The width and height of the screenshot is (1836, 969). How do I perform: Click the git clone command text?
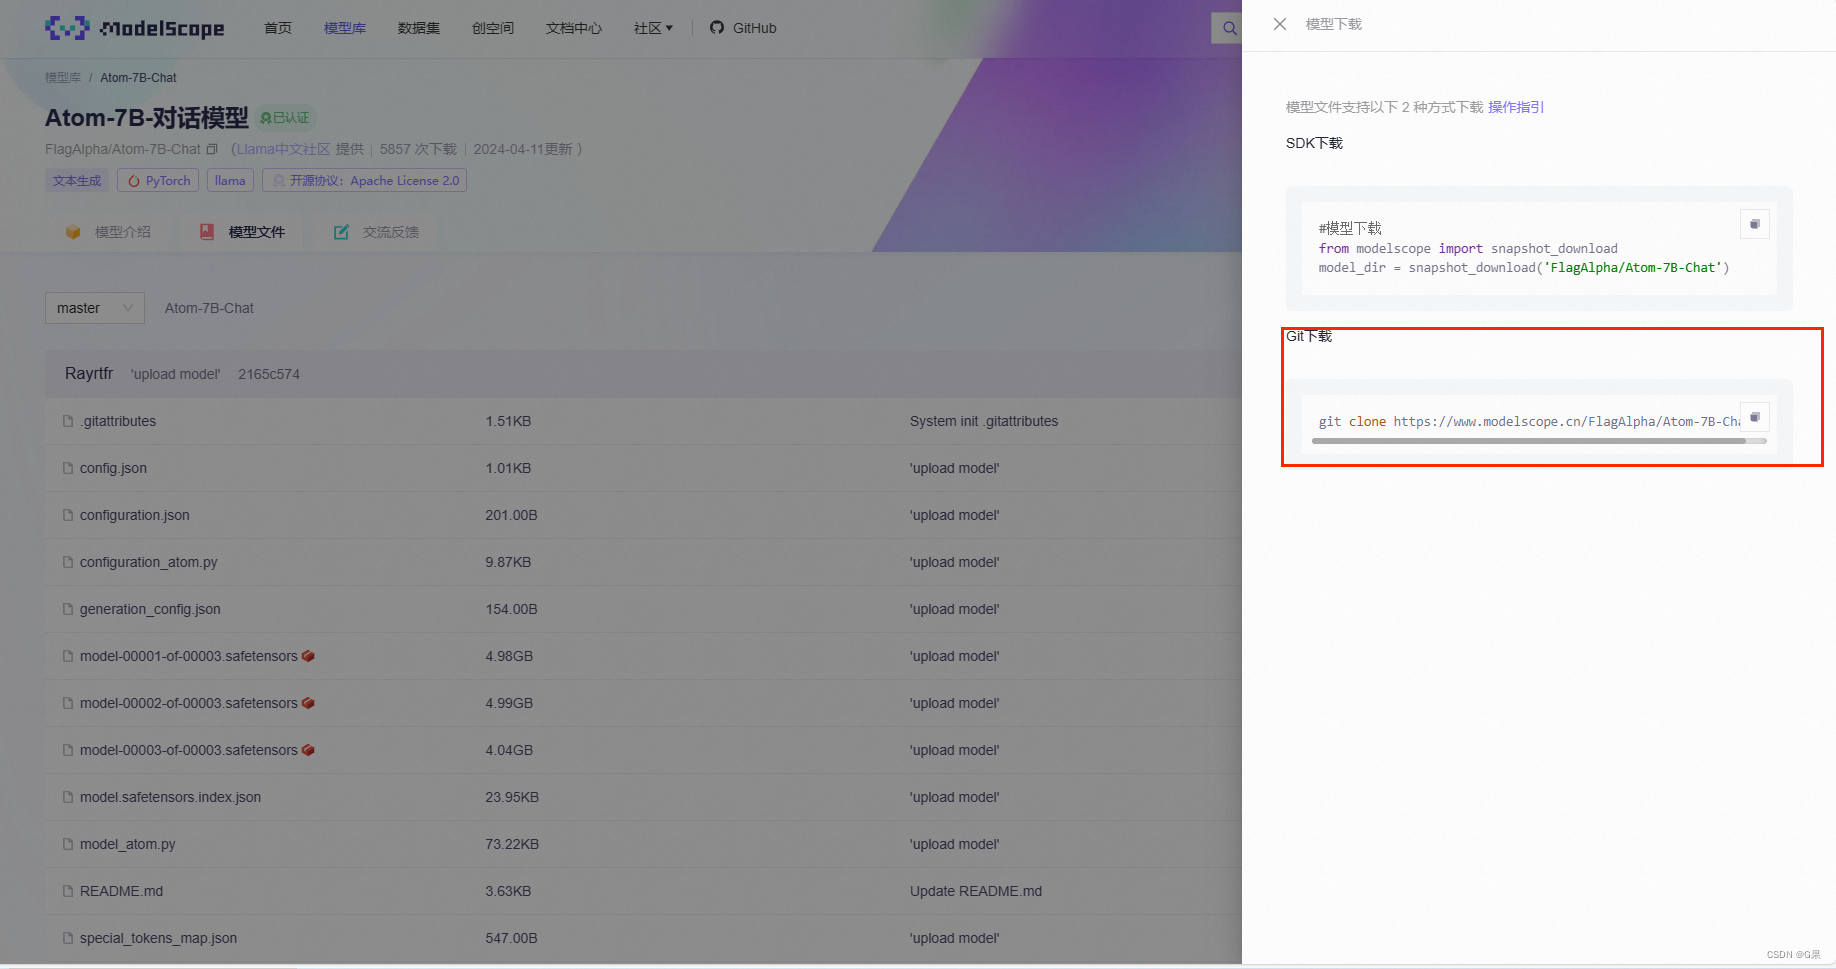pyautogui.click(x=1529, y=421)
